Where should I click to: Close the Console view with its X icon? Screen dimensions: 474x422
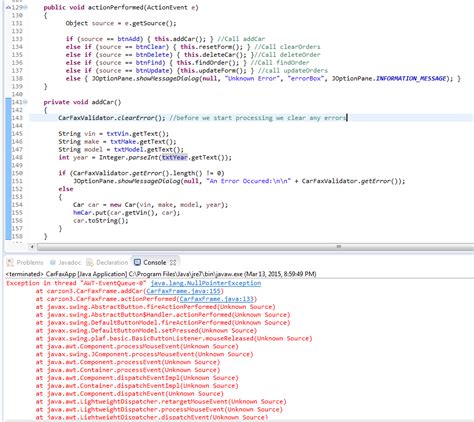[173, 262]
